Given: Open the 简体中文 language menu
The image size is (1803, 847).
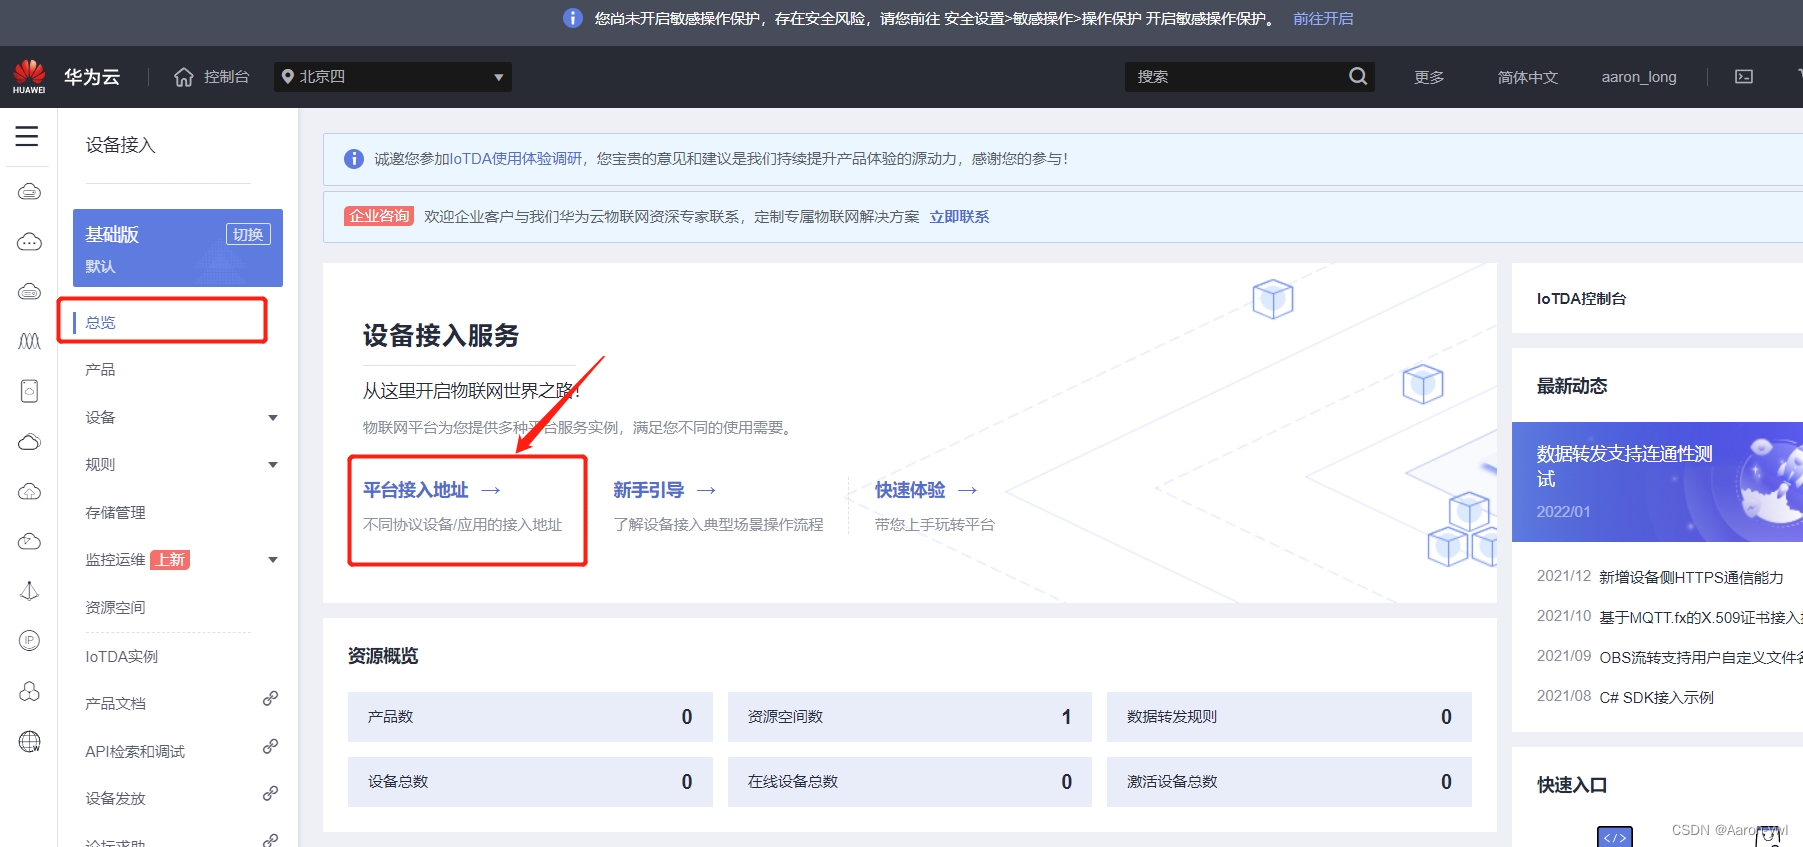Looking at the screenshot, I should pos(1527,77).
